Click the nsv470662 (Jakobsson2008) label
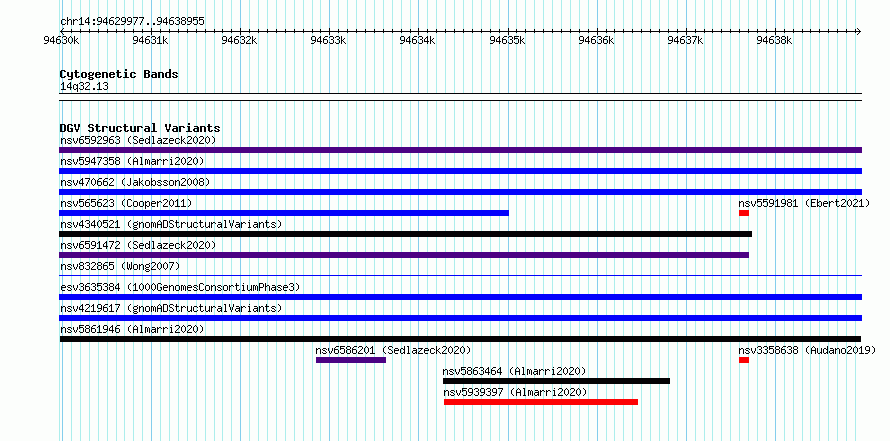Viewport: 890px width, 441px height. click(x=135, y=182)
